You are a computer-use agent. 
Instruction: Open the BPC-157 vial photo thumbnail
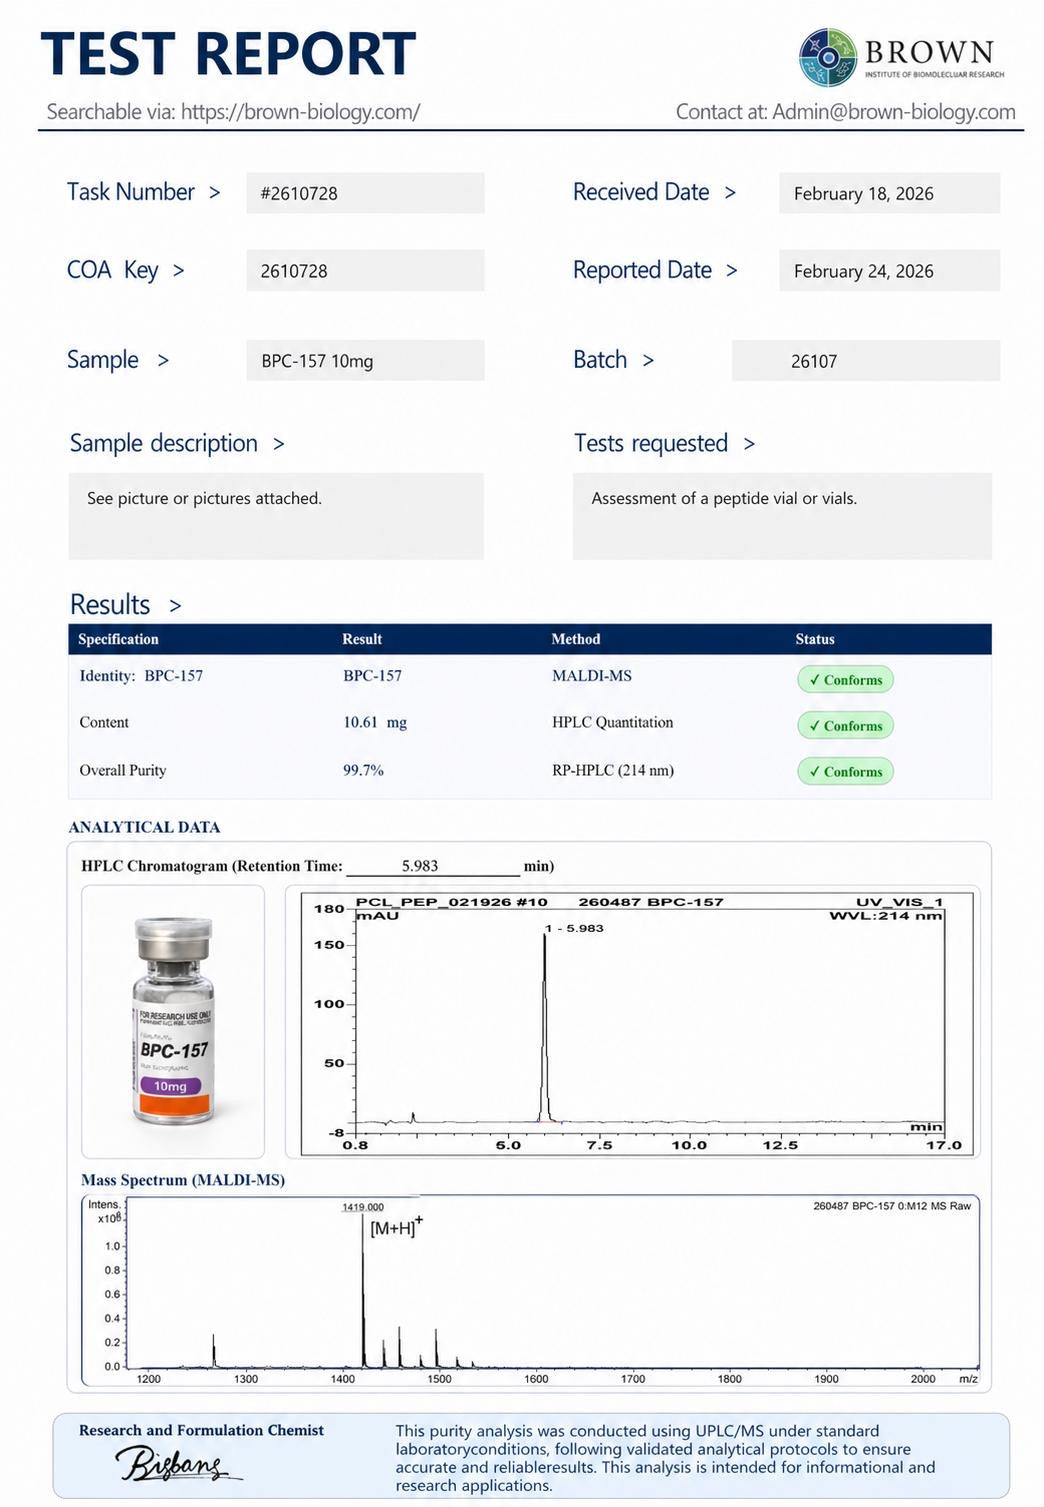click(173, 1021)
